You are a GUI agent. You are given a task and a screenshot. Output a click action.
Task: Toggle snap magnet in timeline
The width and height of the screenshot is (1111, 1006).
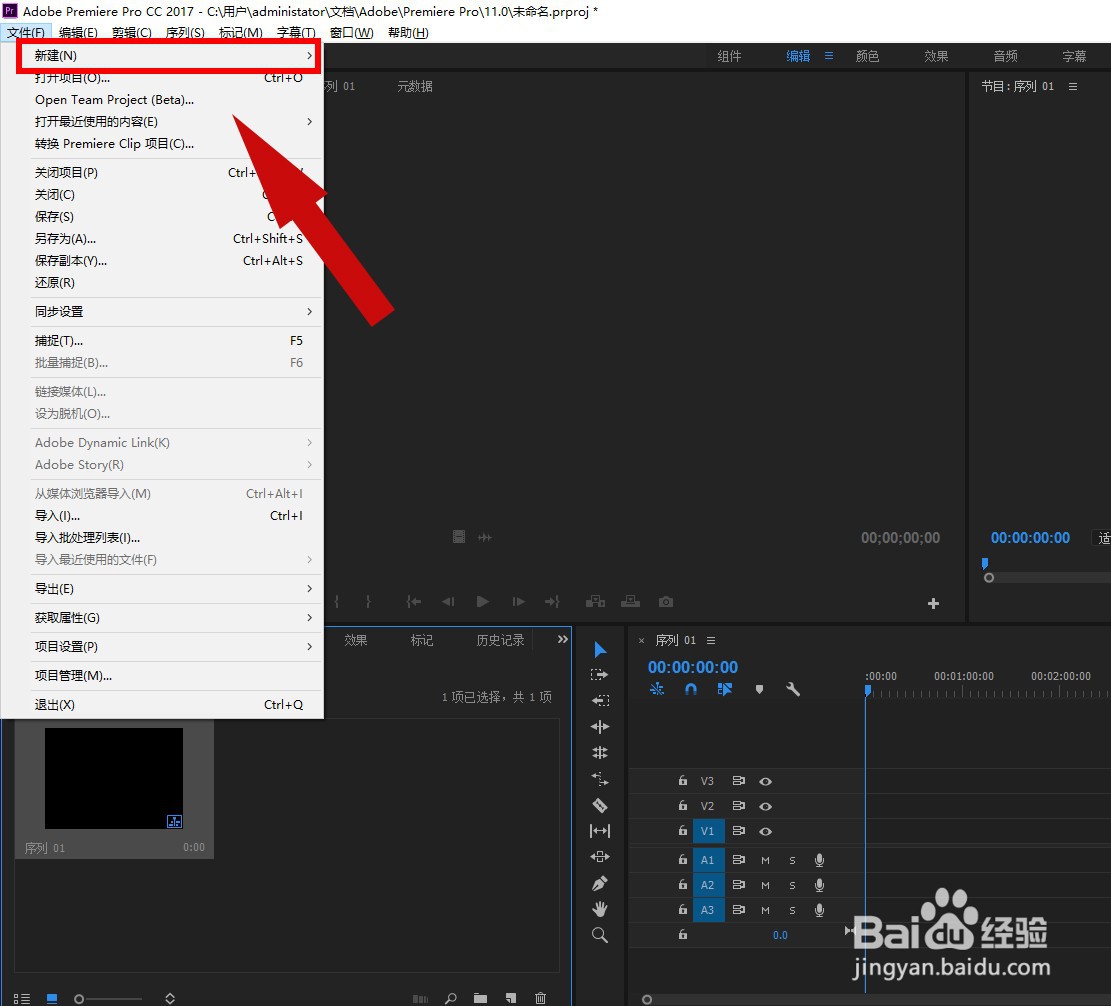(x=691, y=689)
